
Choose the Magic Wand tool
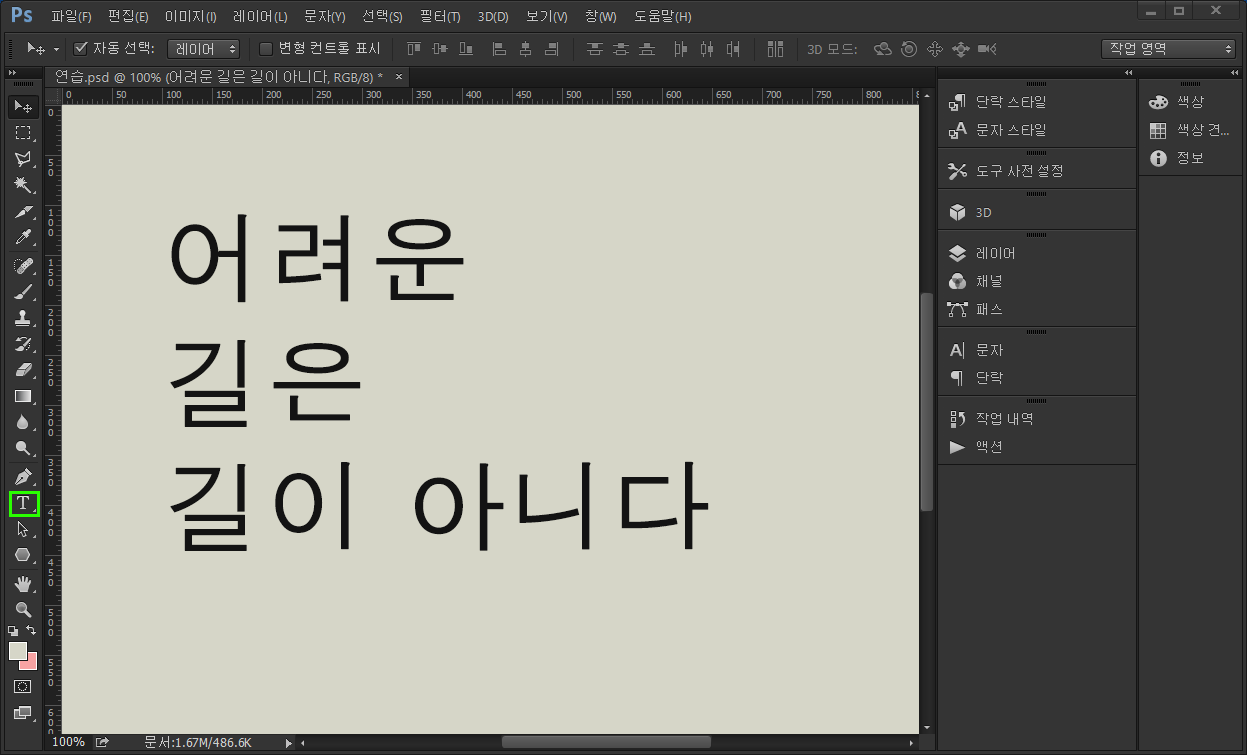22,185
